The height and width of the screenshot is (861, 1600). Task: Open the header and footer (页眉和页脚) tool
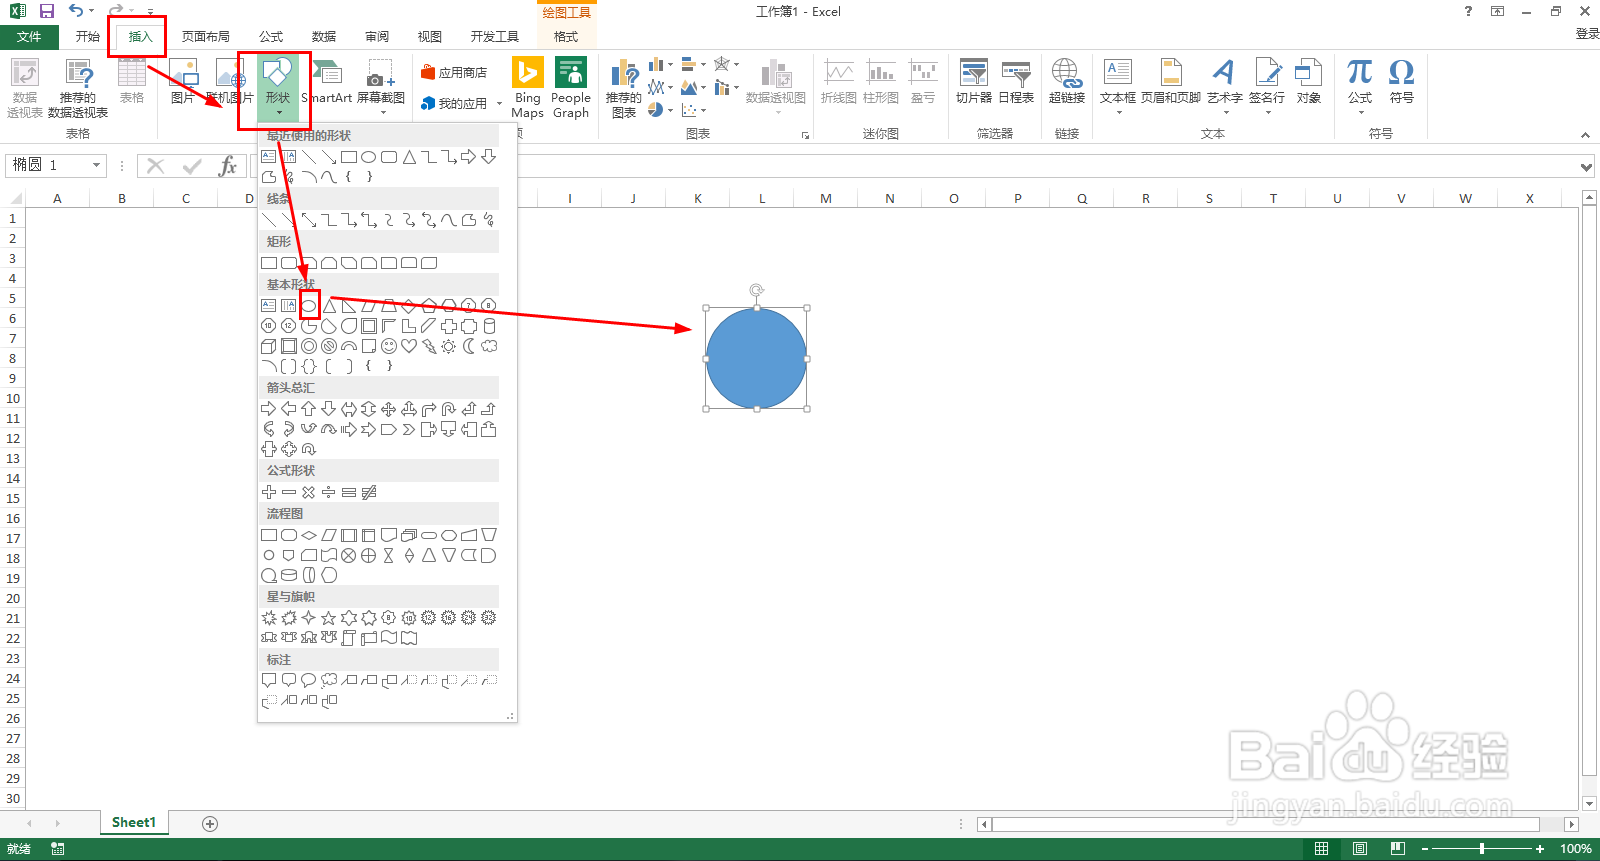pyautogui.click(x=1170, y=82)
